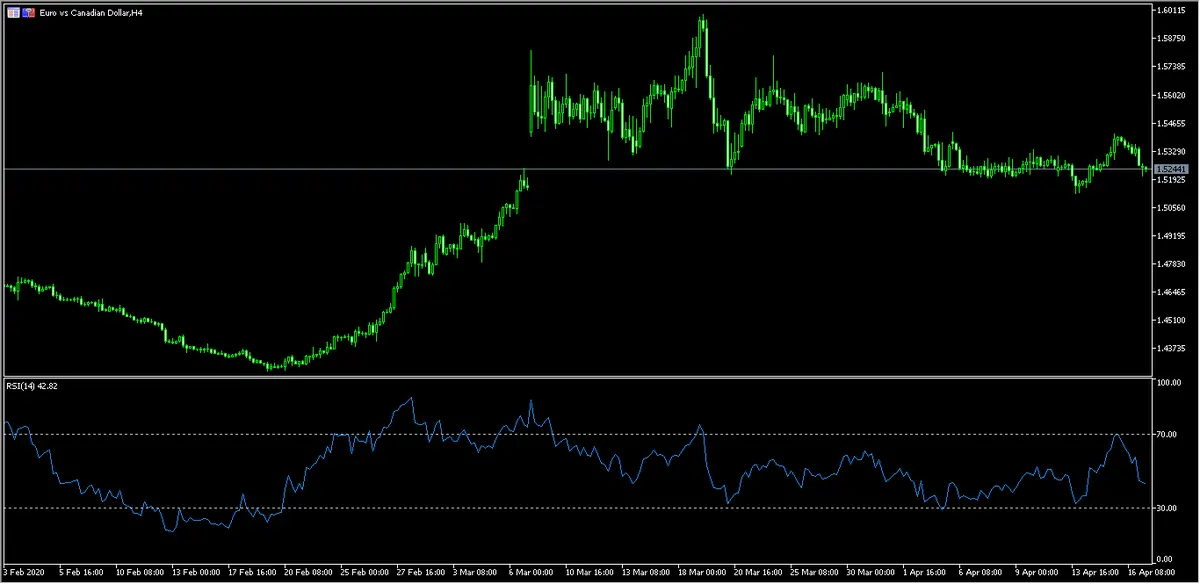The image size is (1200, 584).
Task: Click the '3 Feb 2020' date on time axis
Action: click(22, 573)
